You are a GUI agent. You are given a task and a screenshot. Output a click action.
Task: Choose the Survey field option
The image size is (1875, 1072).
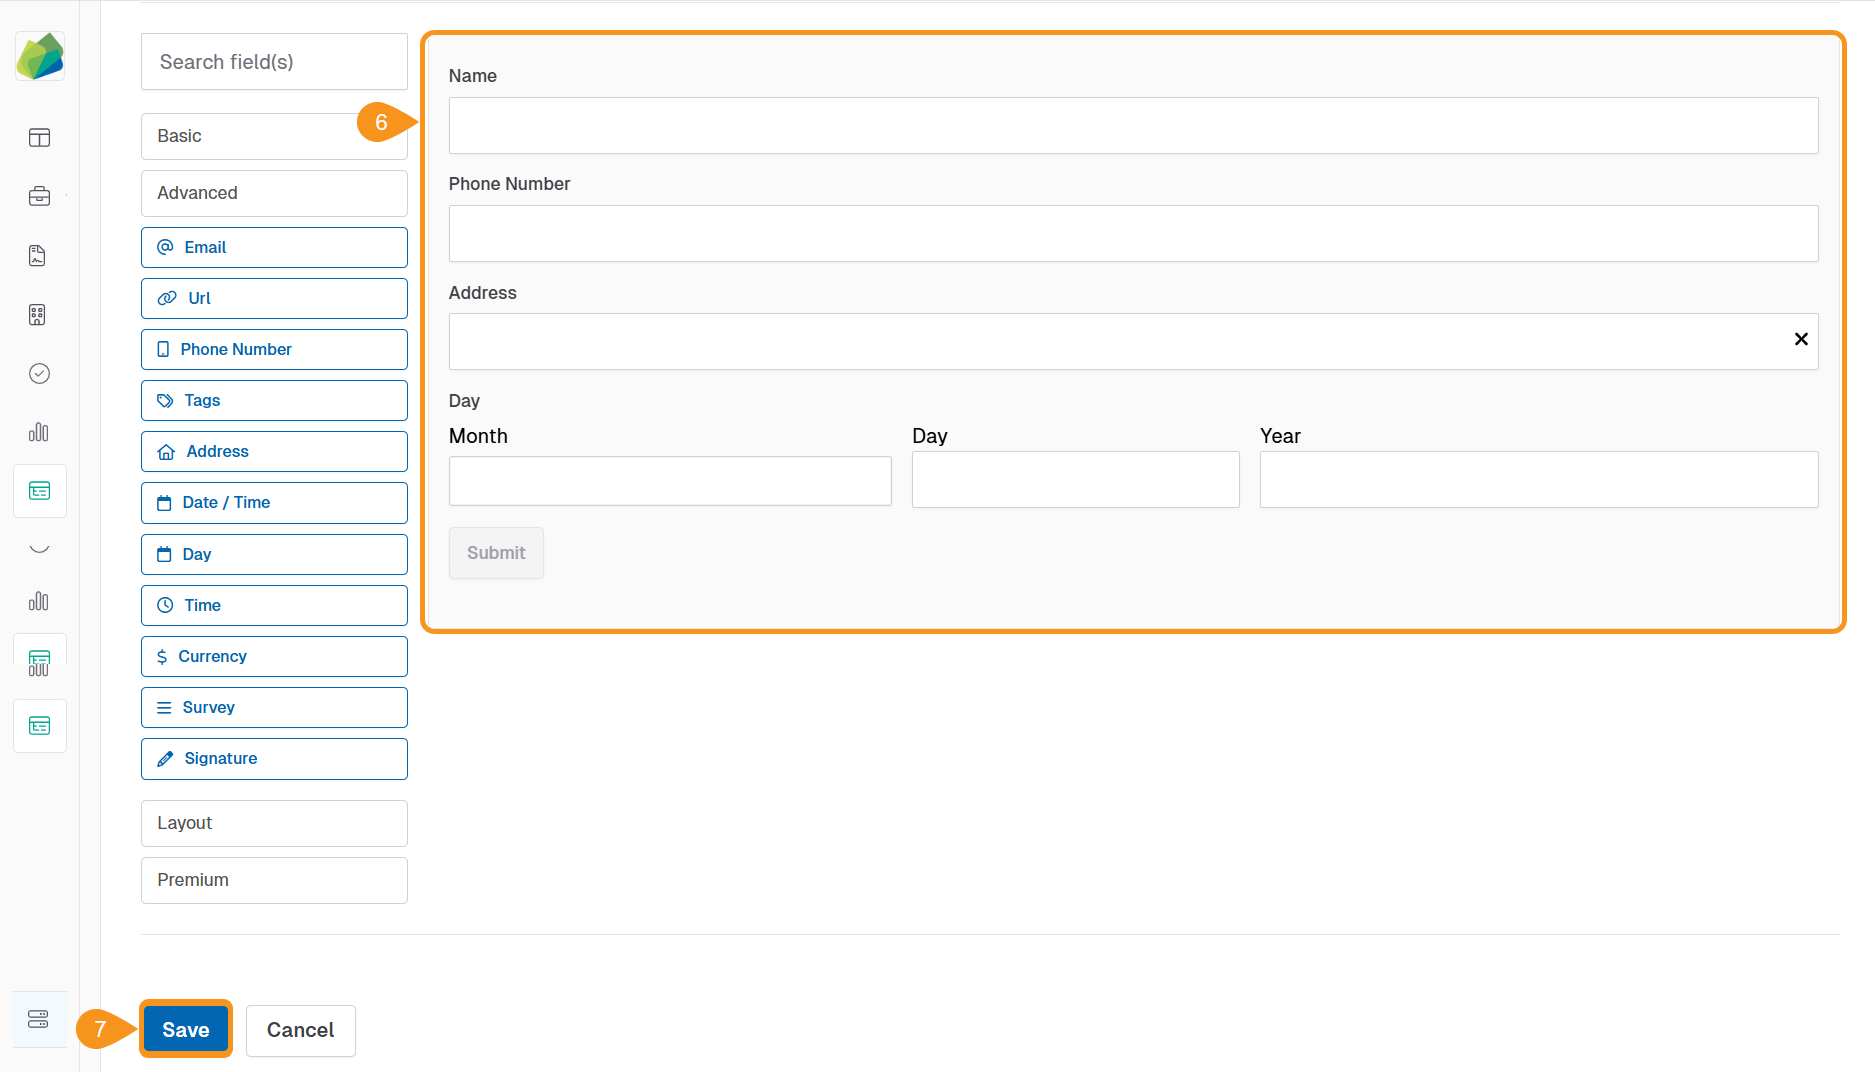point(273,707)
